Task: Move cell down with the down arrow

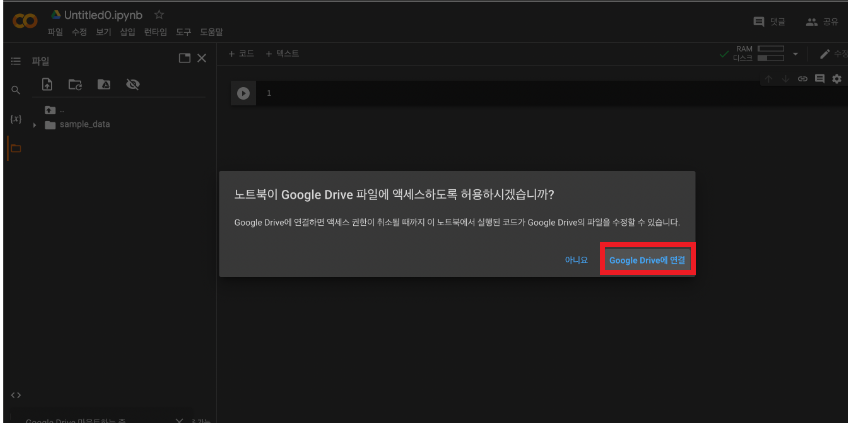Action: click(x=785, y=79)
